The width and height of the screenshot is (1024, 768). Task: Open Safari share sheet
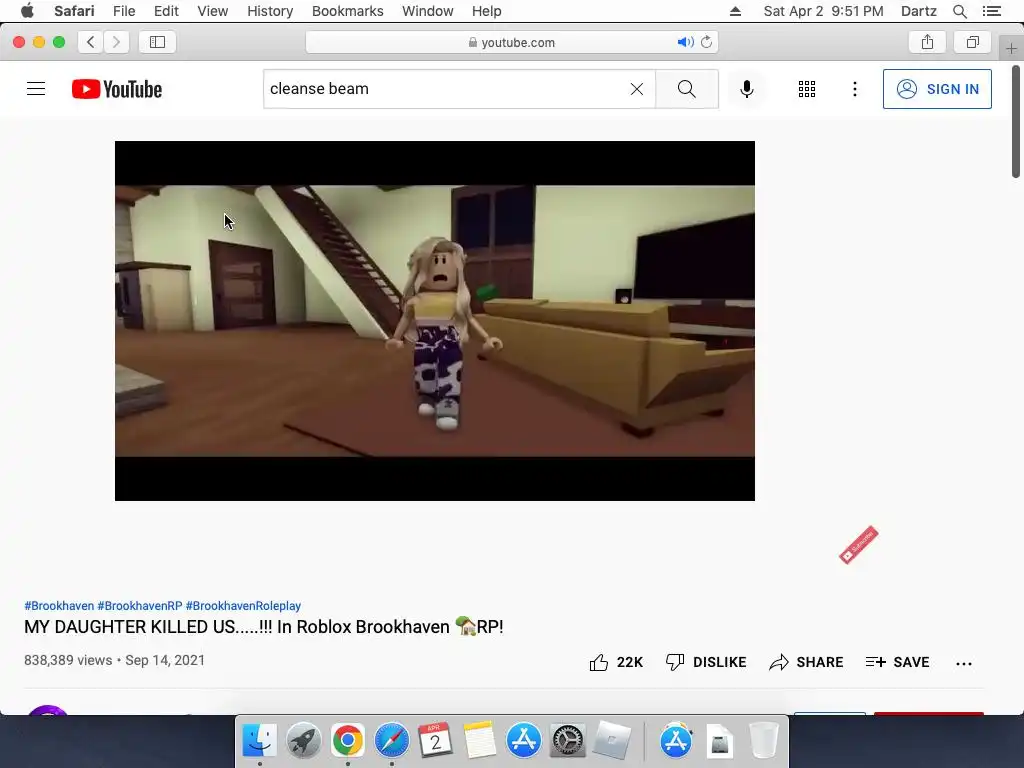pos(927,42)
